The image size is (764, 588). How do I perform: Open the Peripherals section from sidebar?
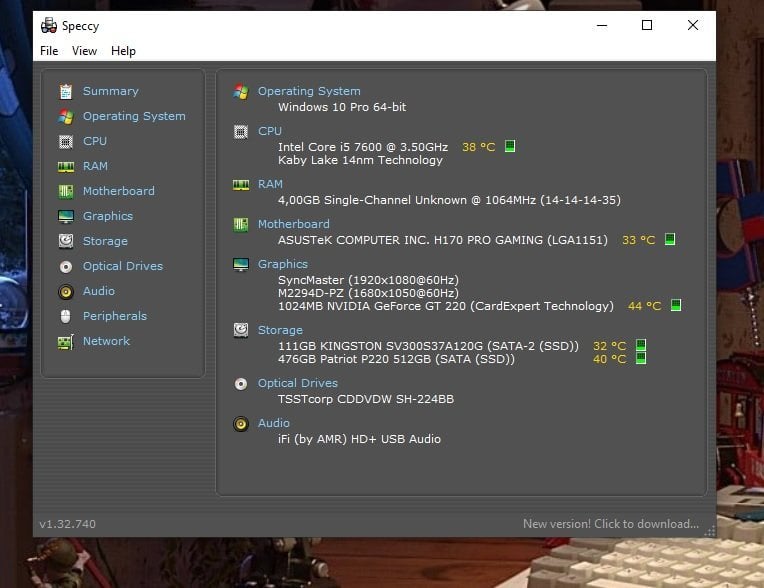(115, 316)
